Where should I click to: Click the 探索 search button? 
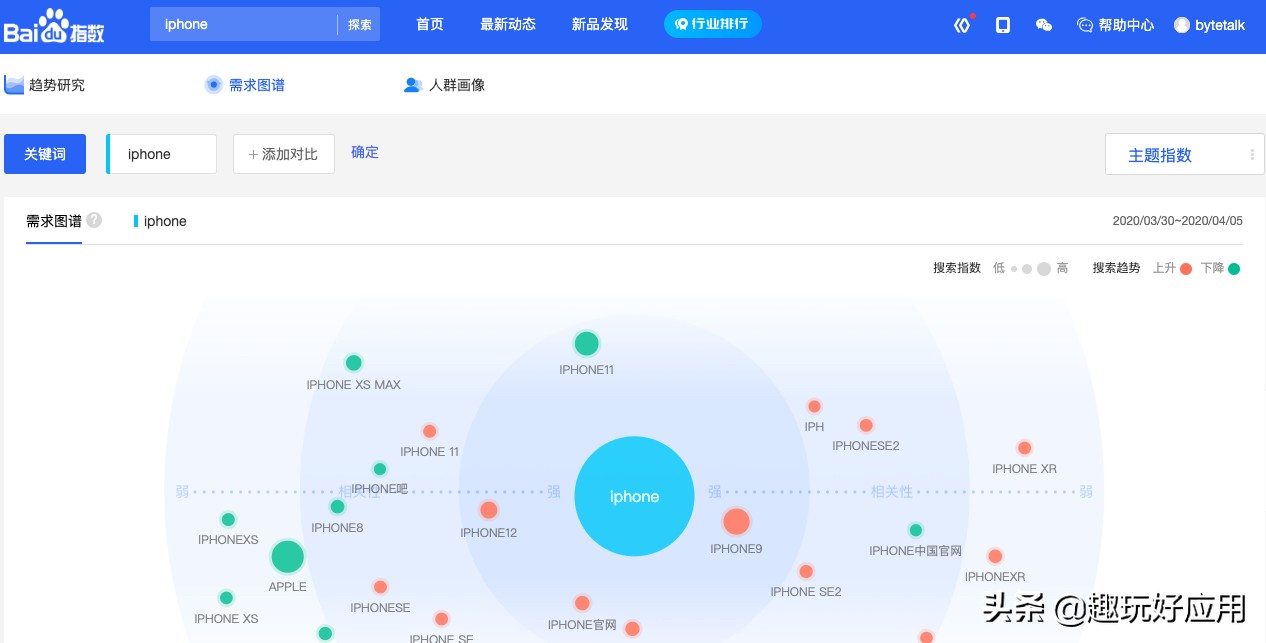(359, 24)
